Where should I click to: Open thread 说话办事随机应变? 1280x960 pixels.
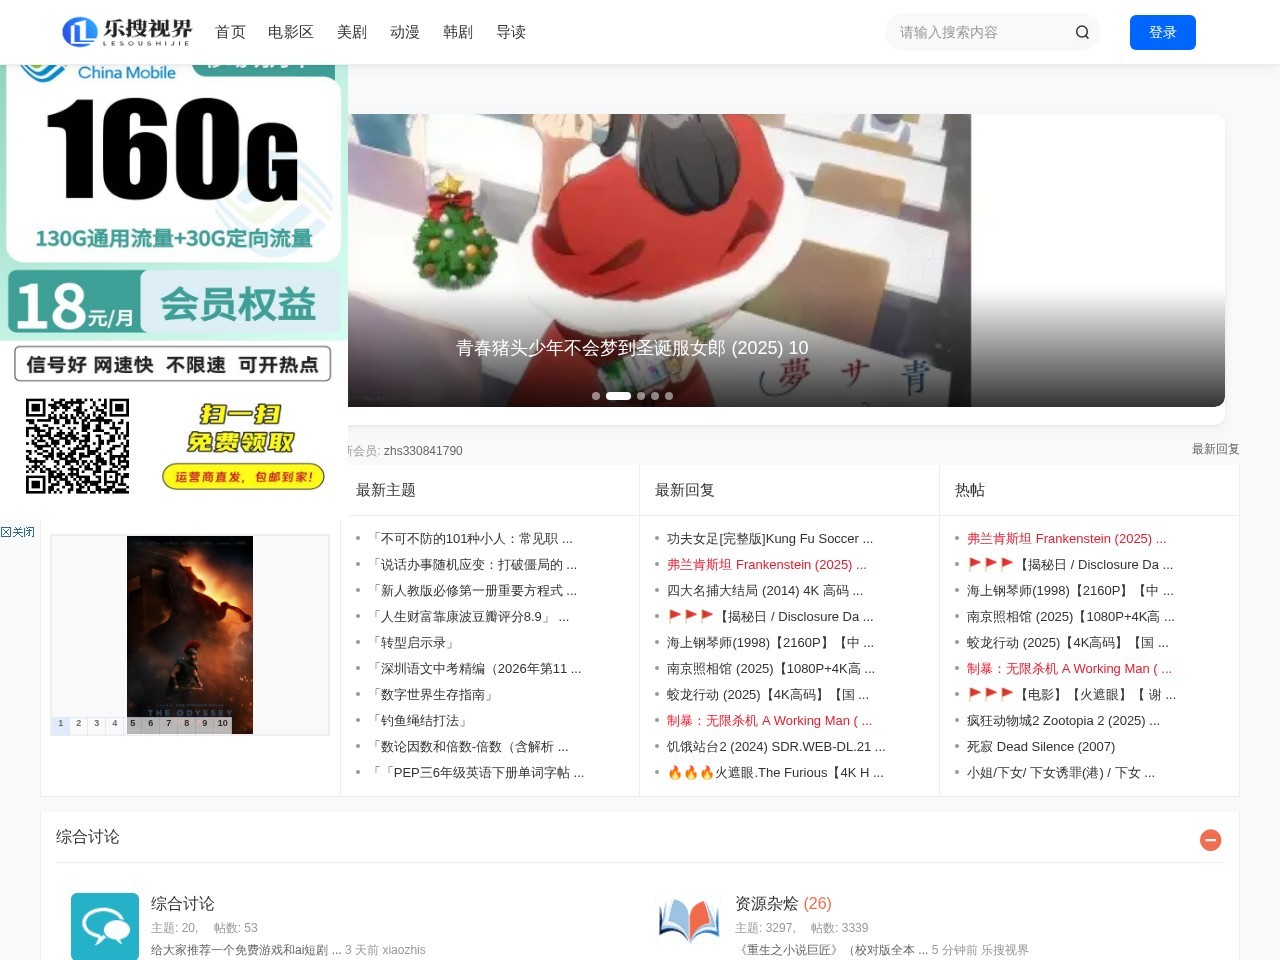473,564
